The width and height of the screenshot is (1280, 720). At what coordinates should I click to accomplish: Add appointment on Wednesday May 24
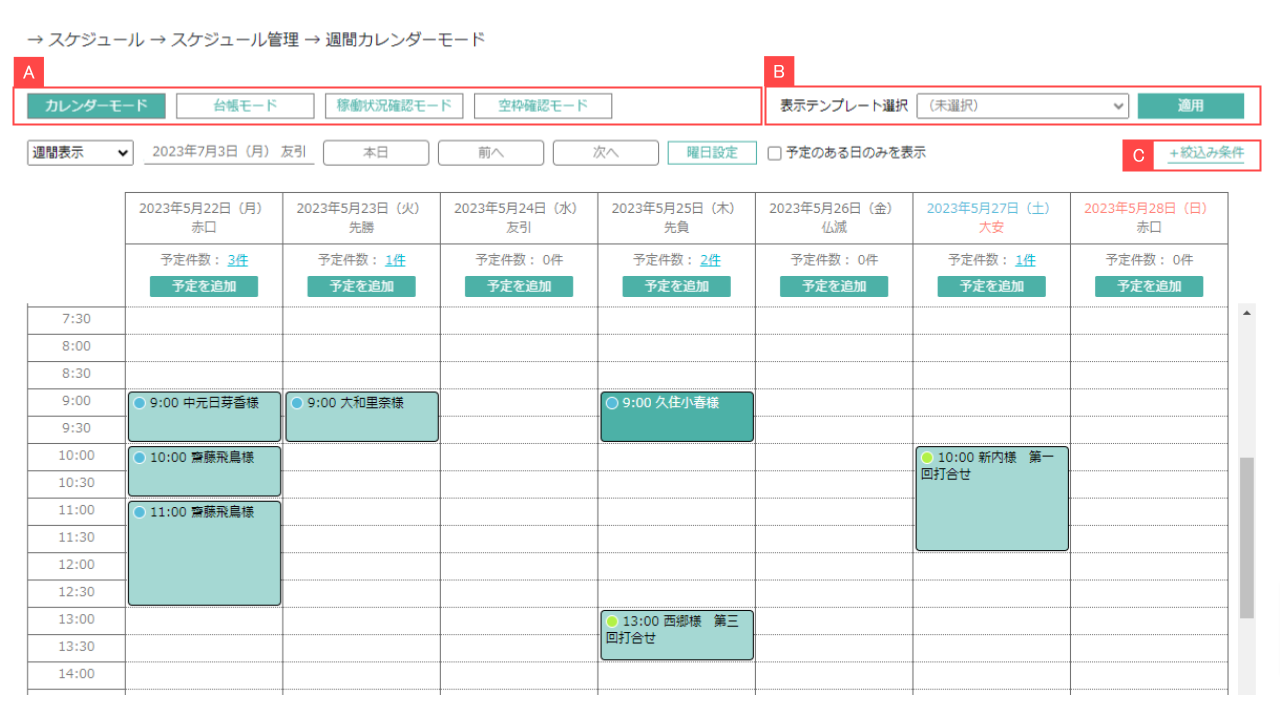pyautogui.click(x=519, y=285)
